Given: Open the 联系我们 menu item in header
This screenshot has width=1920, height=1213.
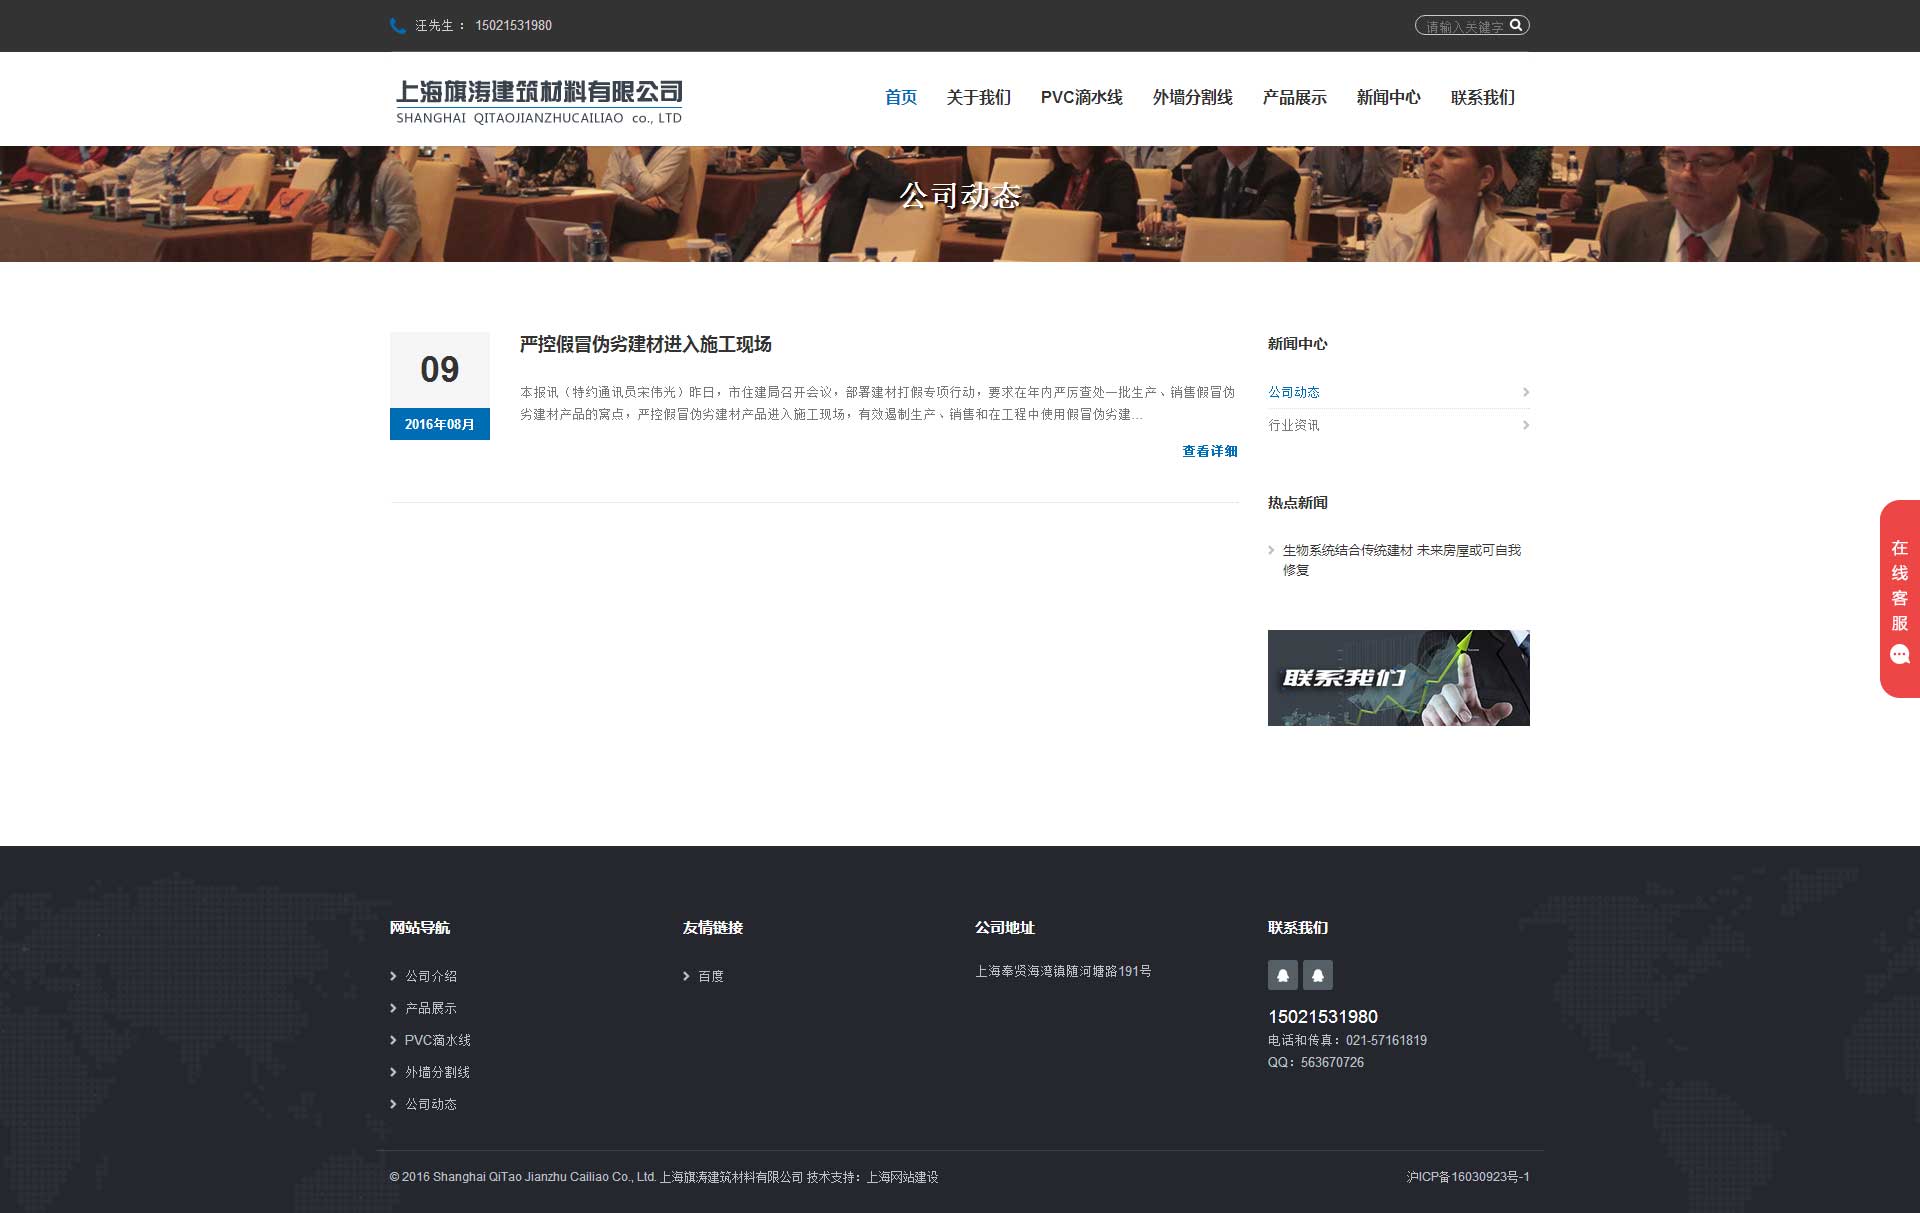Looking at the screenshot, I should [x=1483, y=97].
